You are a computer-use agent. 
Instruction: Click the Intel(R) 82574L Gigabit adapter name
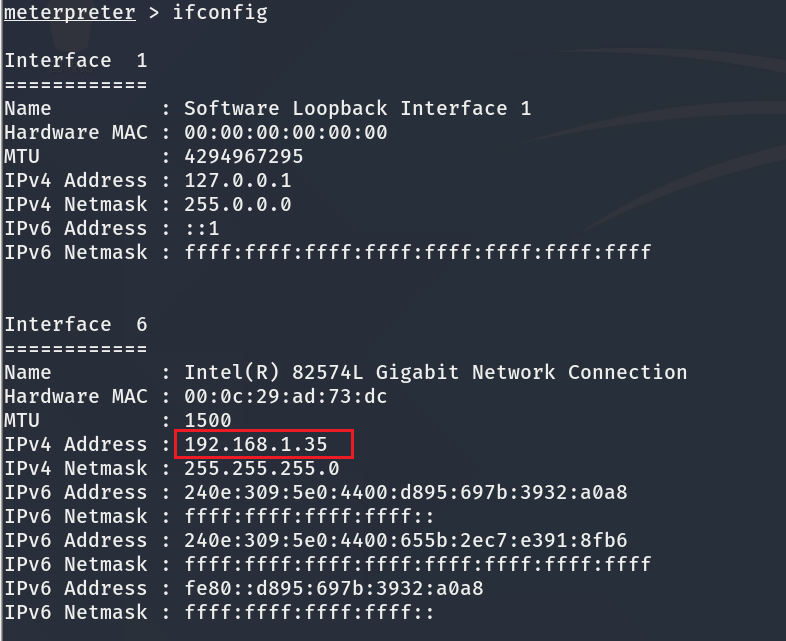[435, 372]
